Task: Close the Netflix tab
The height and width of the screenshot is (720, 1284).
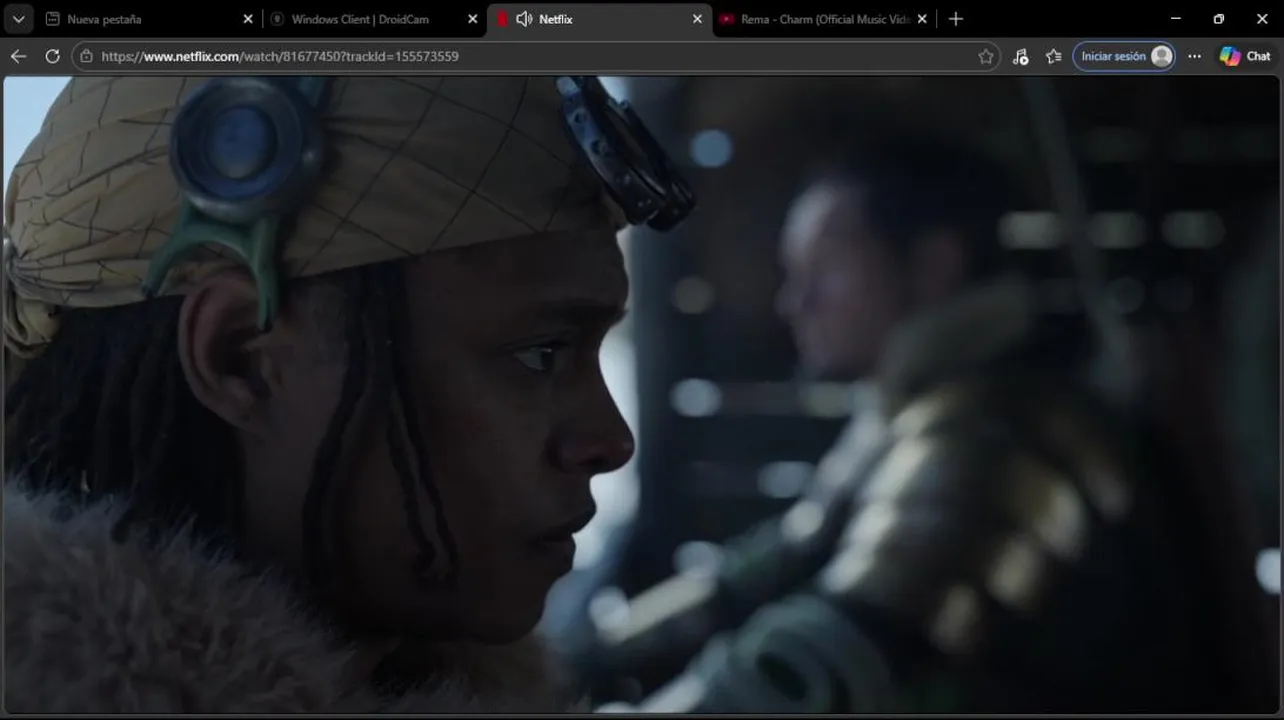Action: pos(697,19)
